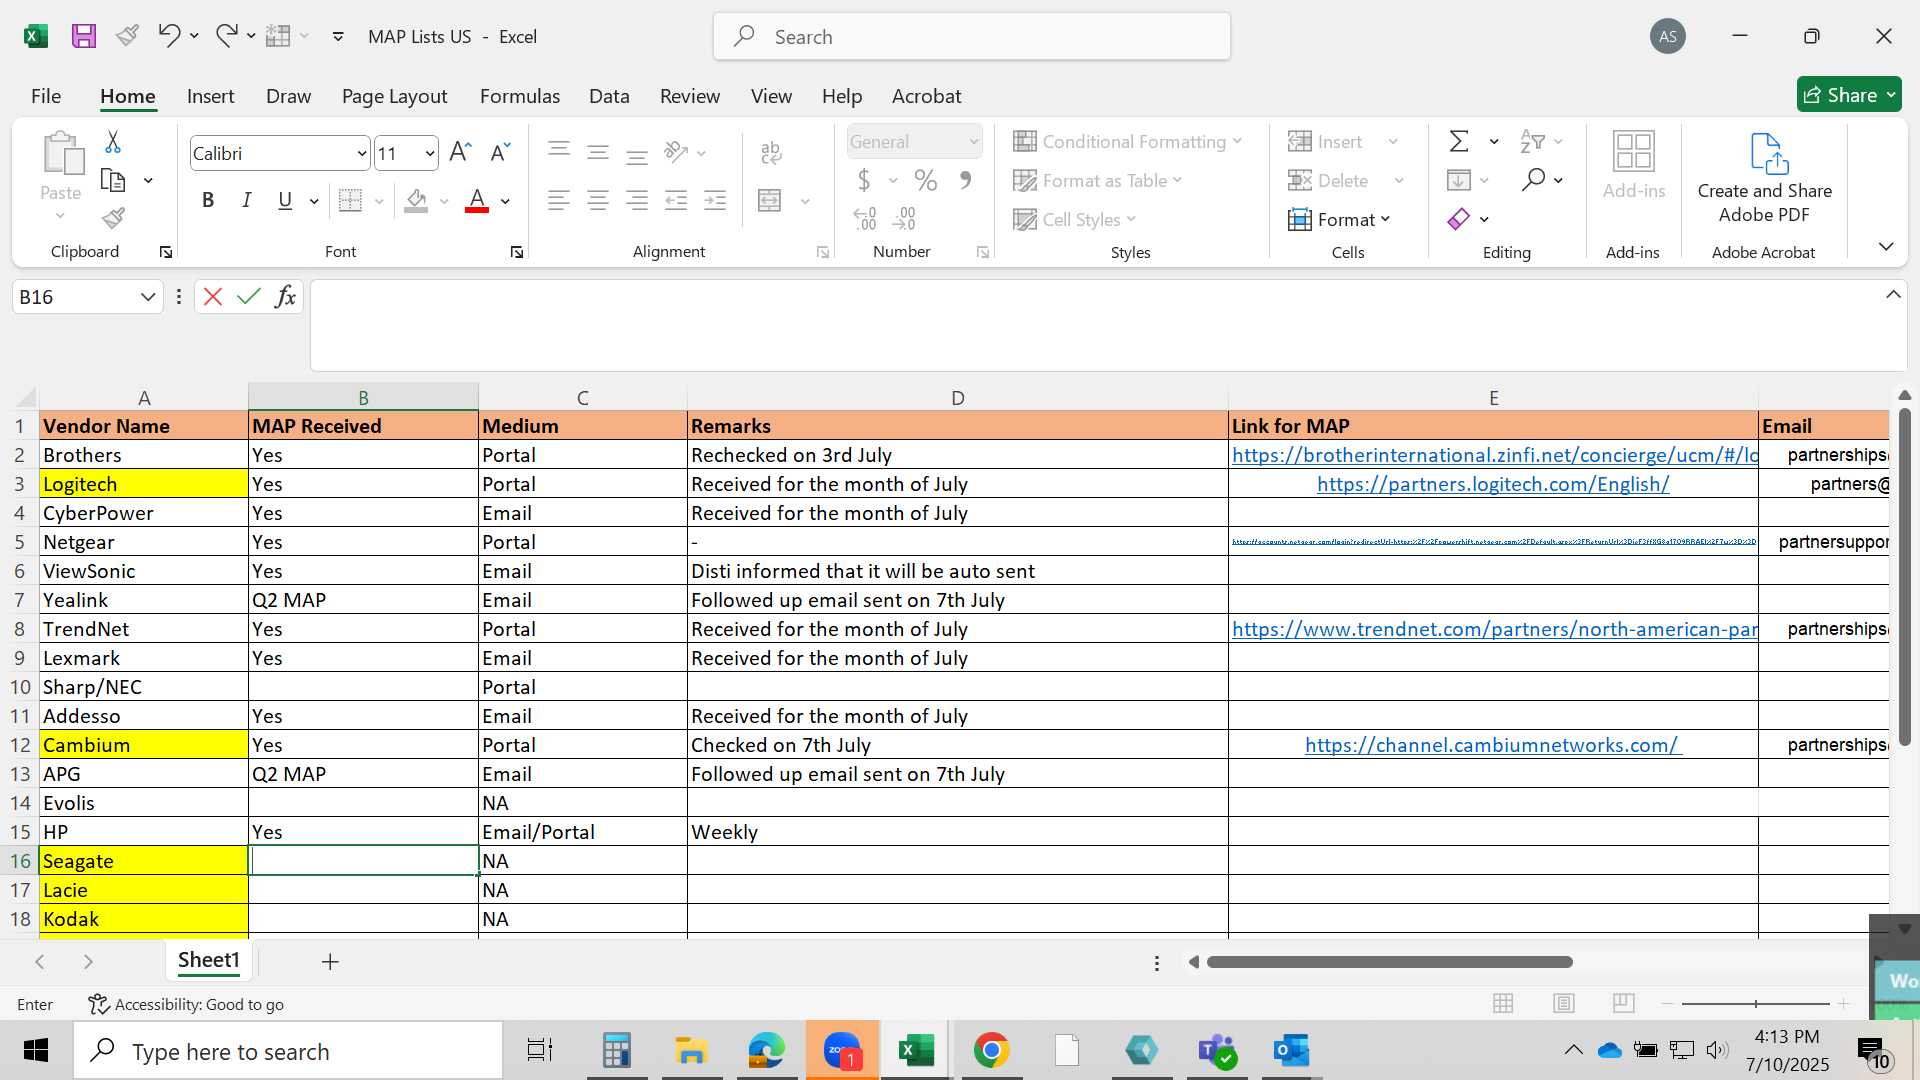Cancel cell entry with X
Screen dimensions: 1920x1080
coord(212,296)
